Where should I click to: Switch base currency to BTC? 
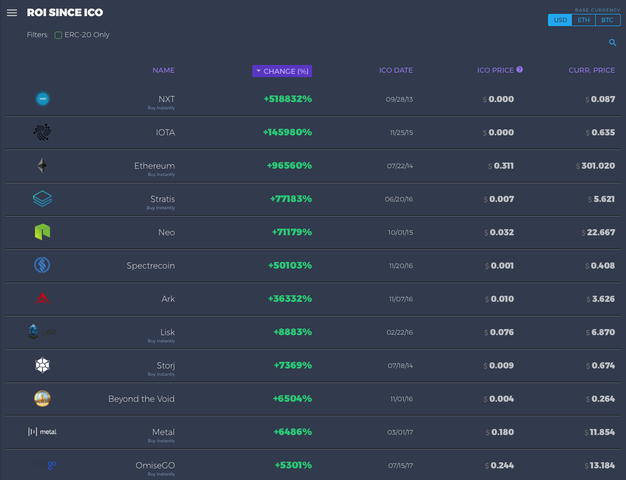[607, 20]
